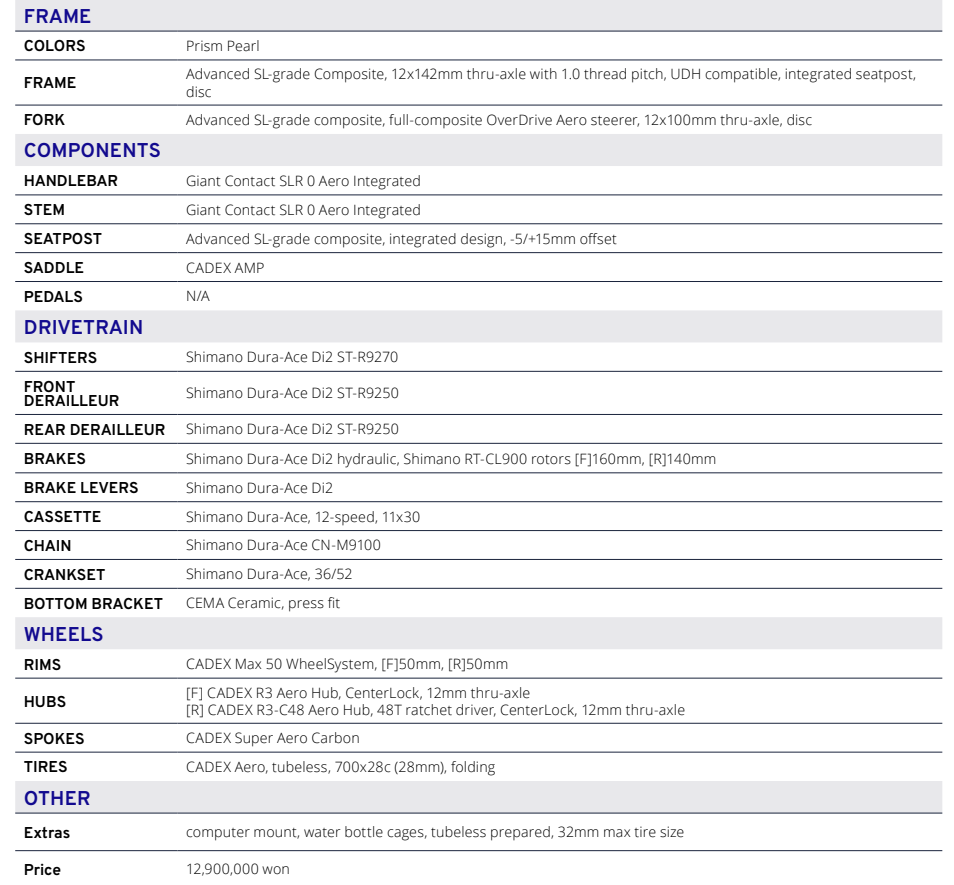The width and height of the screenshot is (954, 885).
Task: Select the front hub CADEX R3 Aero line
Action: click(x=358, y=693)
